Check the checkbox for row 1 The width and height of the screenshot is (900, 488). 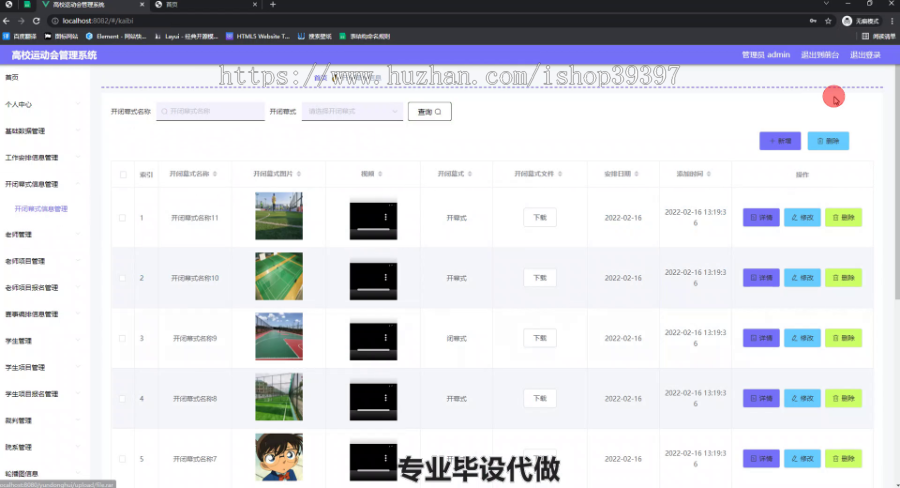[122, 218]
